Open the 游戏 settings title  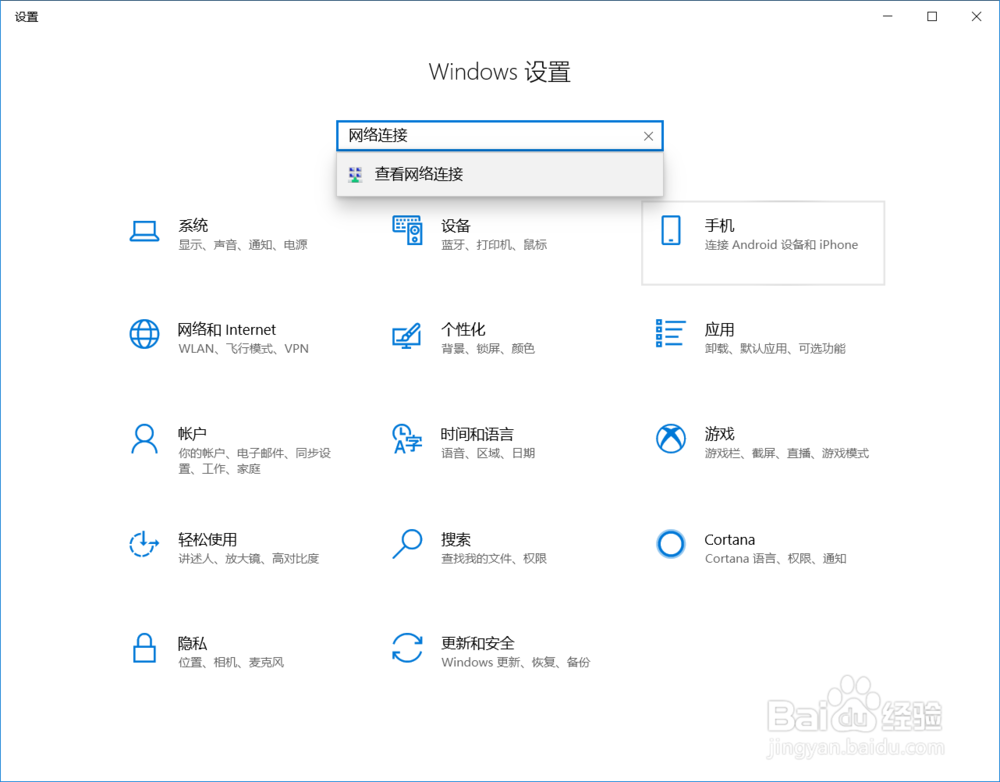pyautogui.click(x=719, y=434)
